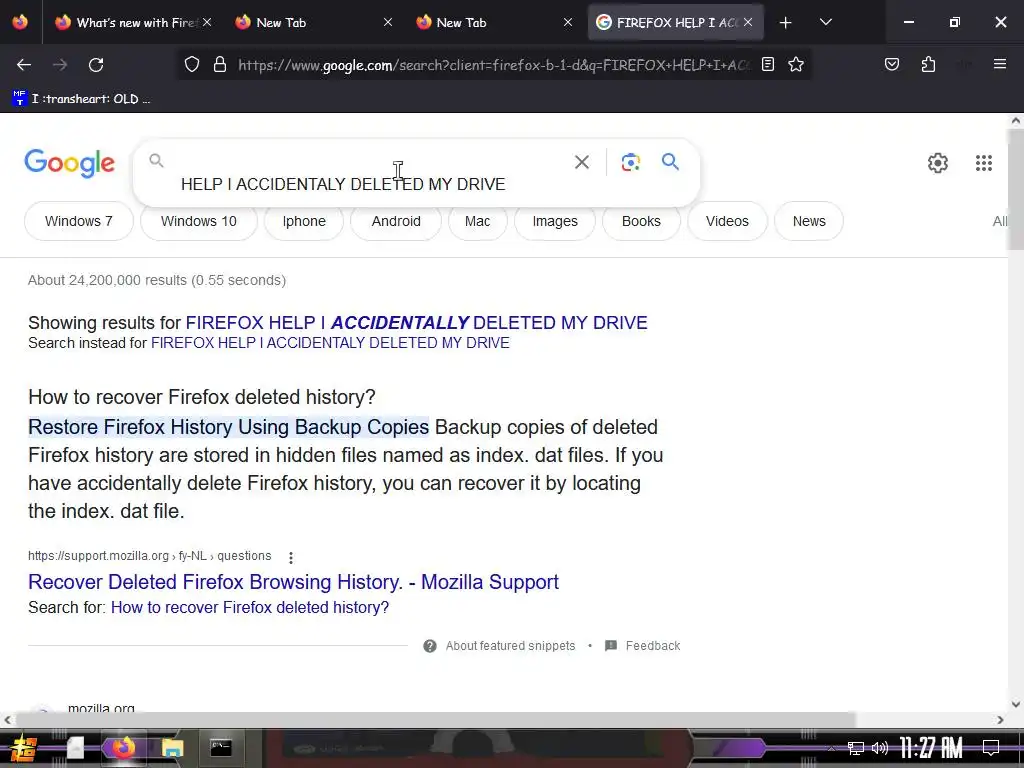Screen dimensions: 1024x768
Task: Bookmark this page with star icon
Action: [x=795, y=65]
